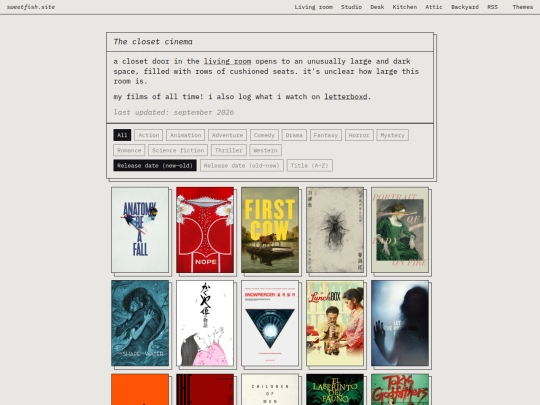Filter films by Thriller
This screenshot has height=405, width=540.
click(229, 150)
